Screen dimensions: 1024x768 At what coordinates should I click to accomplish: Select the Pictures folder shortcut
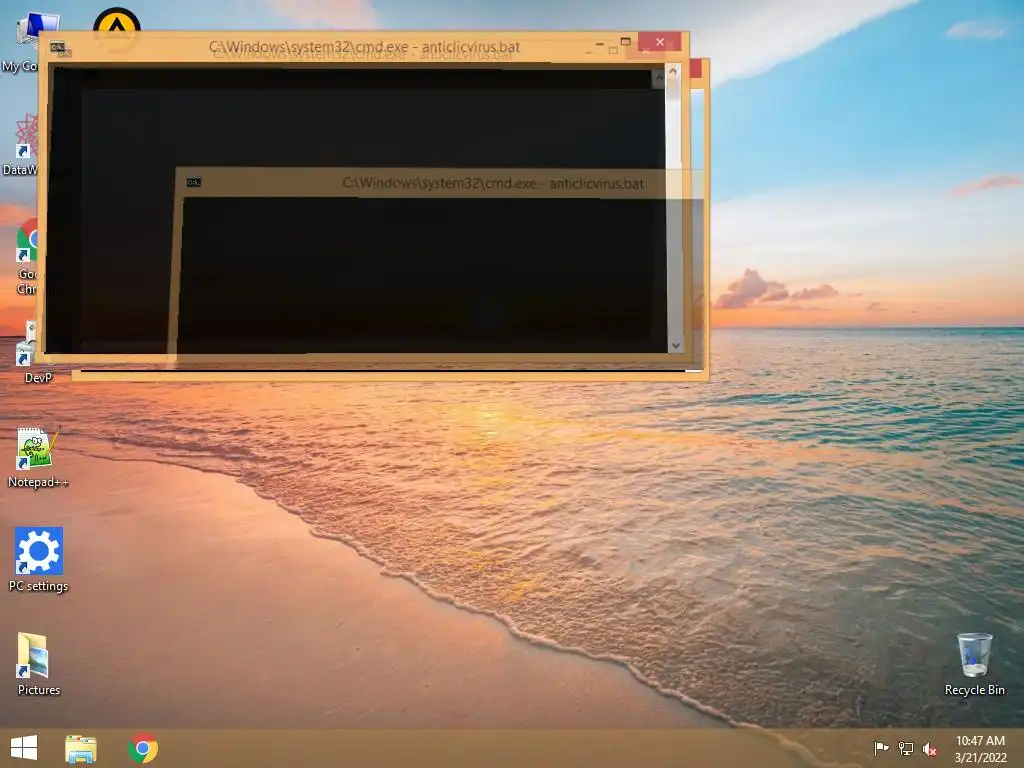tap(39, 664)
